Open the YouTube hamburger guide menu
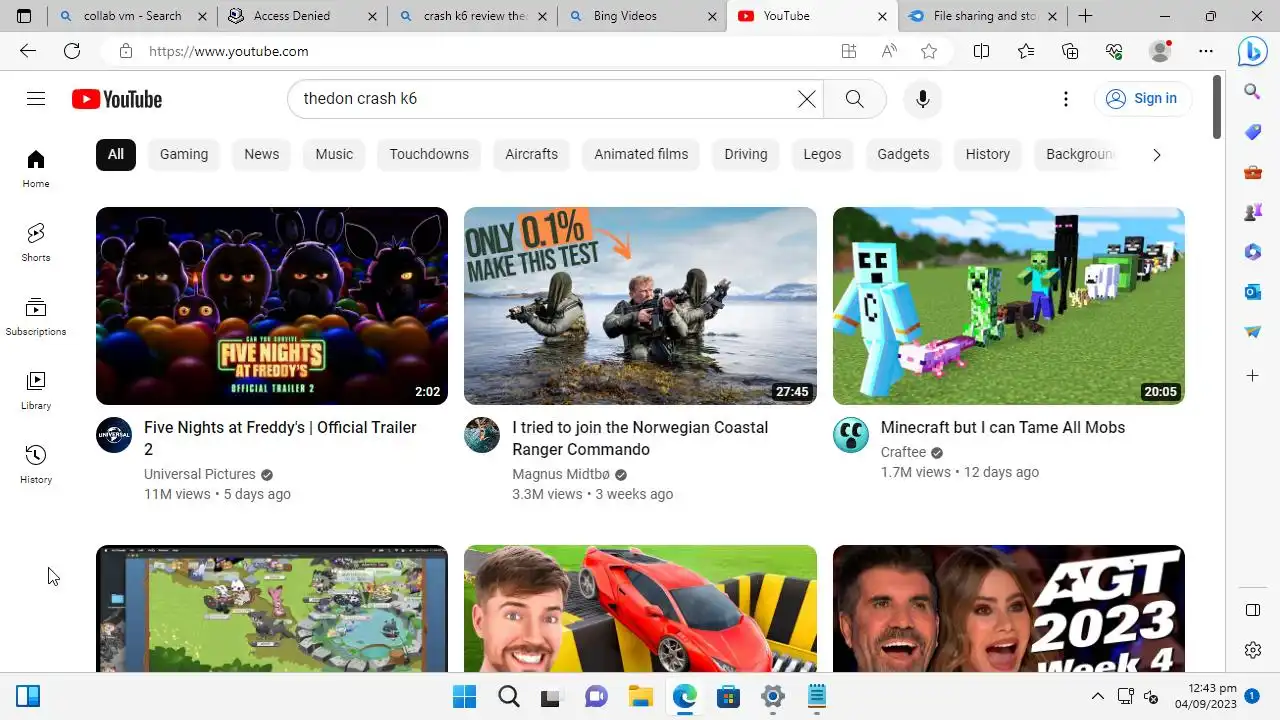The height and width of the screenshot is (720, 1280). point(36,98)
